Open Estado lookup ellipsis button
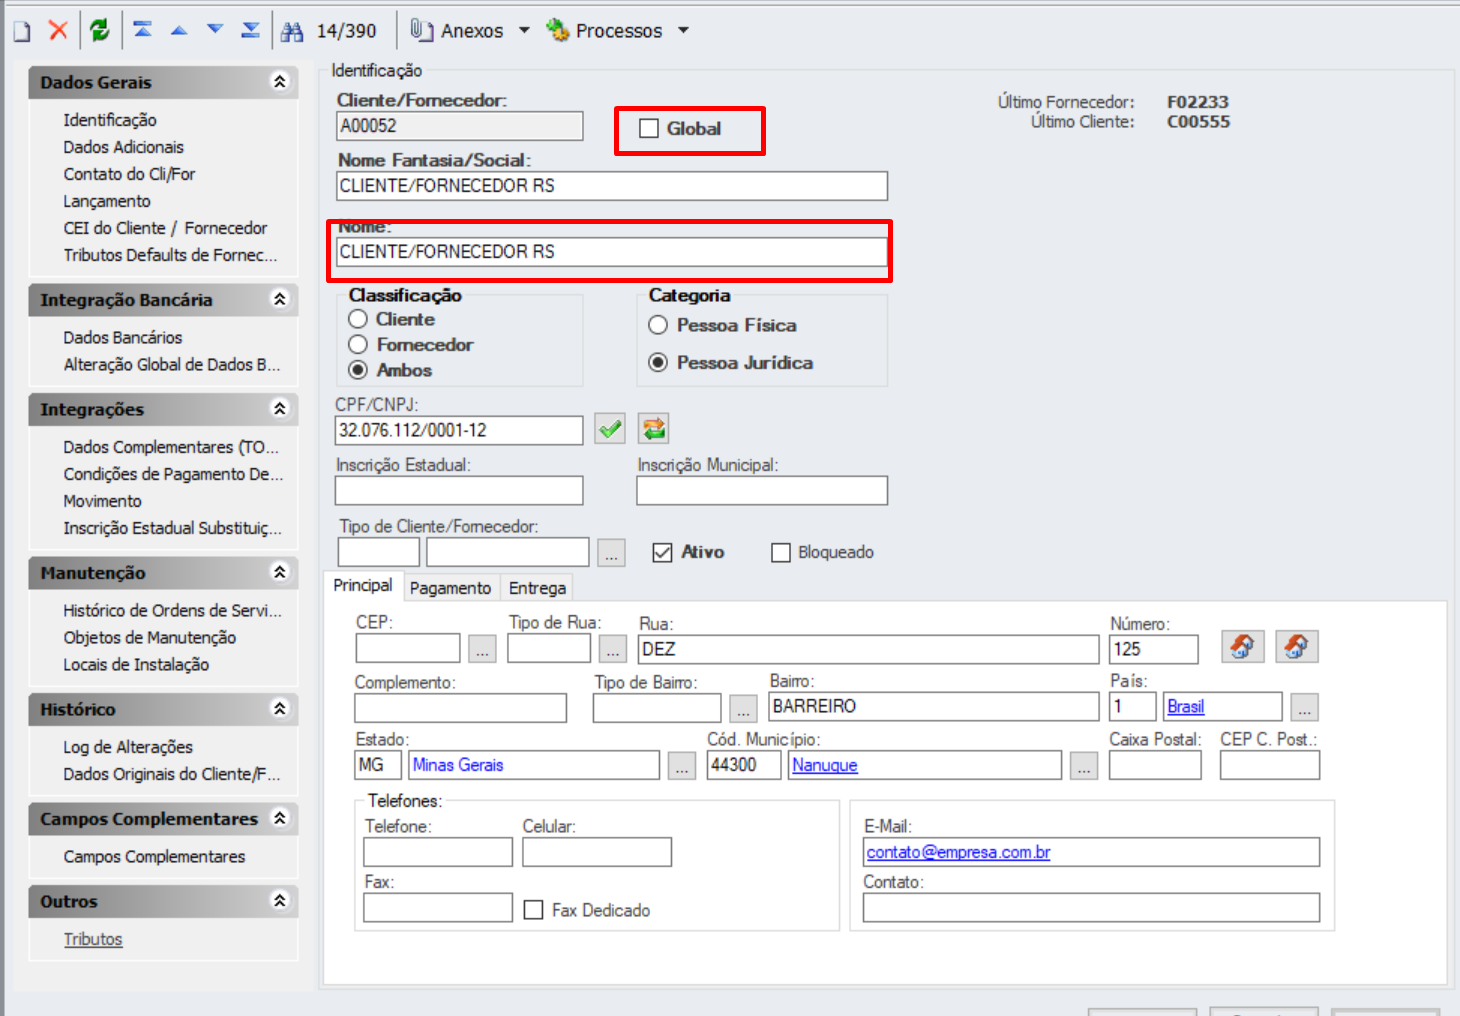The height and width of the screenshot is (1016, 1460). pos(682,766)
